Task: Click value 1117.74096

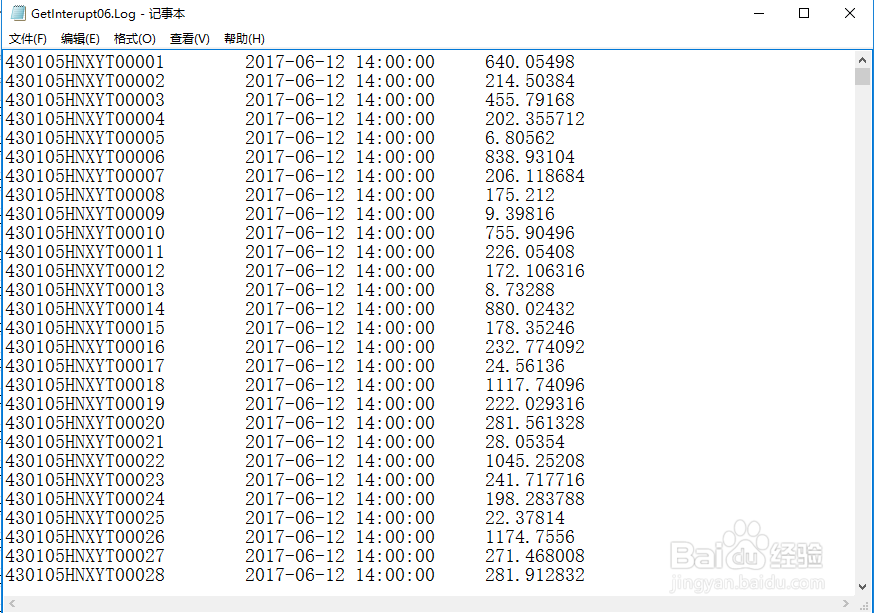Action: 535,385
